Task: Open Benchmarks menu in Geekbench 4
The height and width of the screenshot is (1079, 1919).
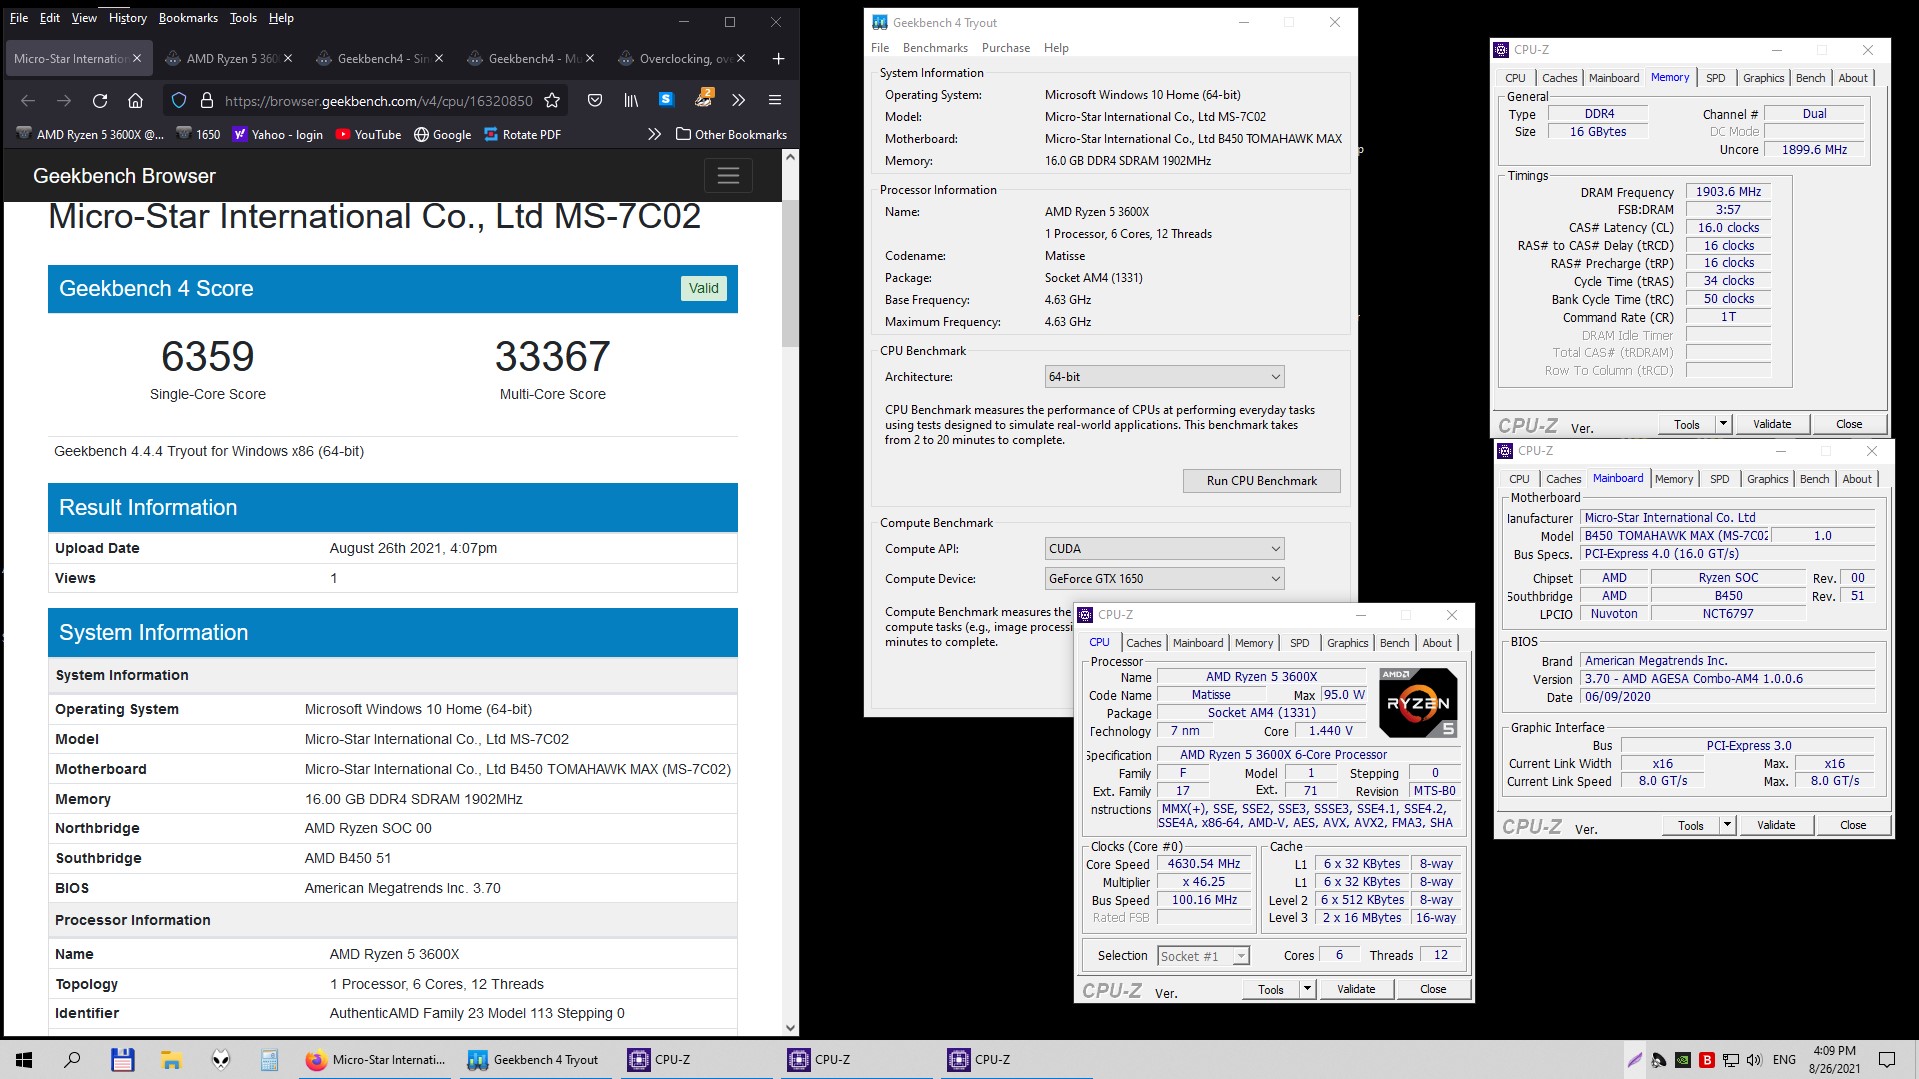Action: pyautogui.click(x=935, y=48)
